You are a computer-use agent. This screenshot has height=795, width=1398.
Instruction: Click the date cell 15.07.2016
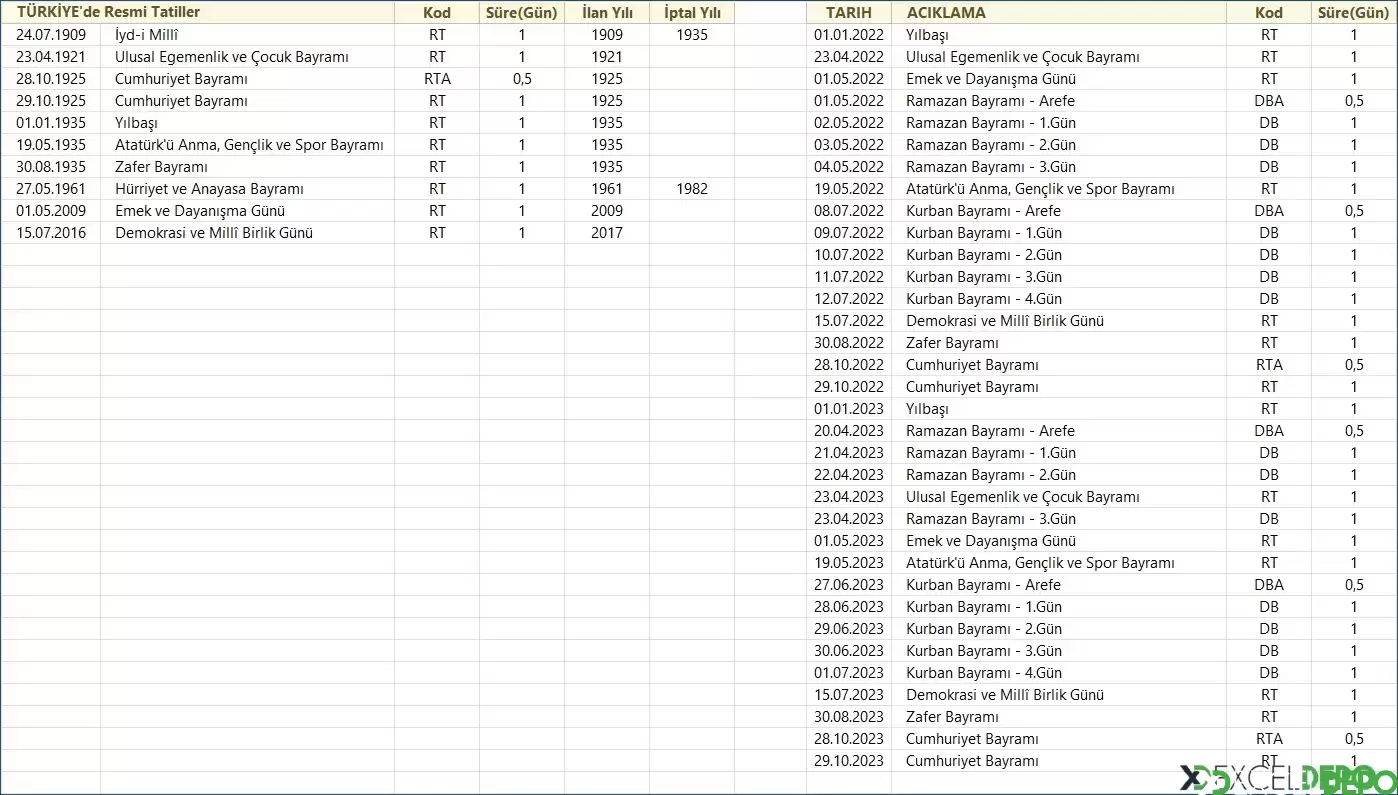(51, 233)
